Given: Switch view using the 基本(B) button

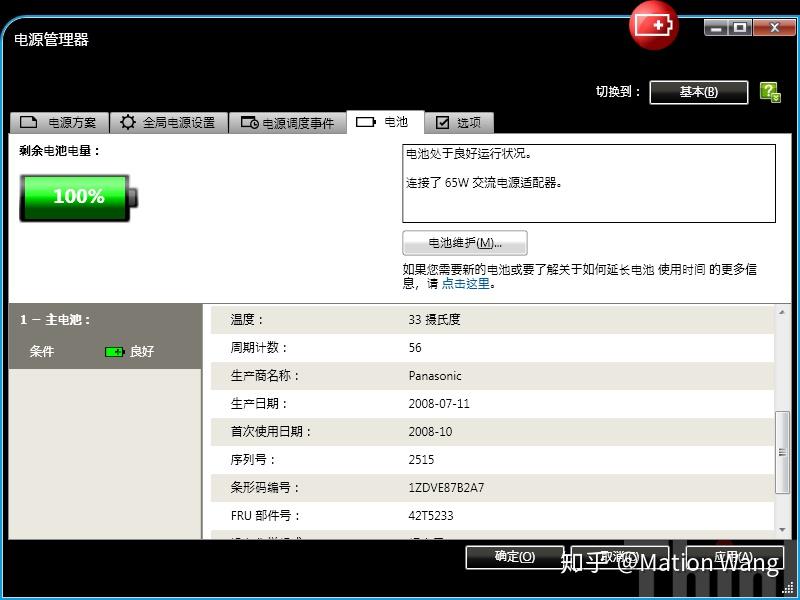Looking at the screenshot, I should pyautogui.click(x=700, y=91).
